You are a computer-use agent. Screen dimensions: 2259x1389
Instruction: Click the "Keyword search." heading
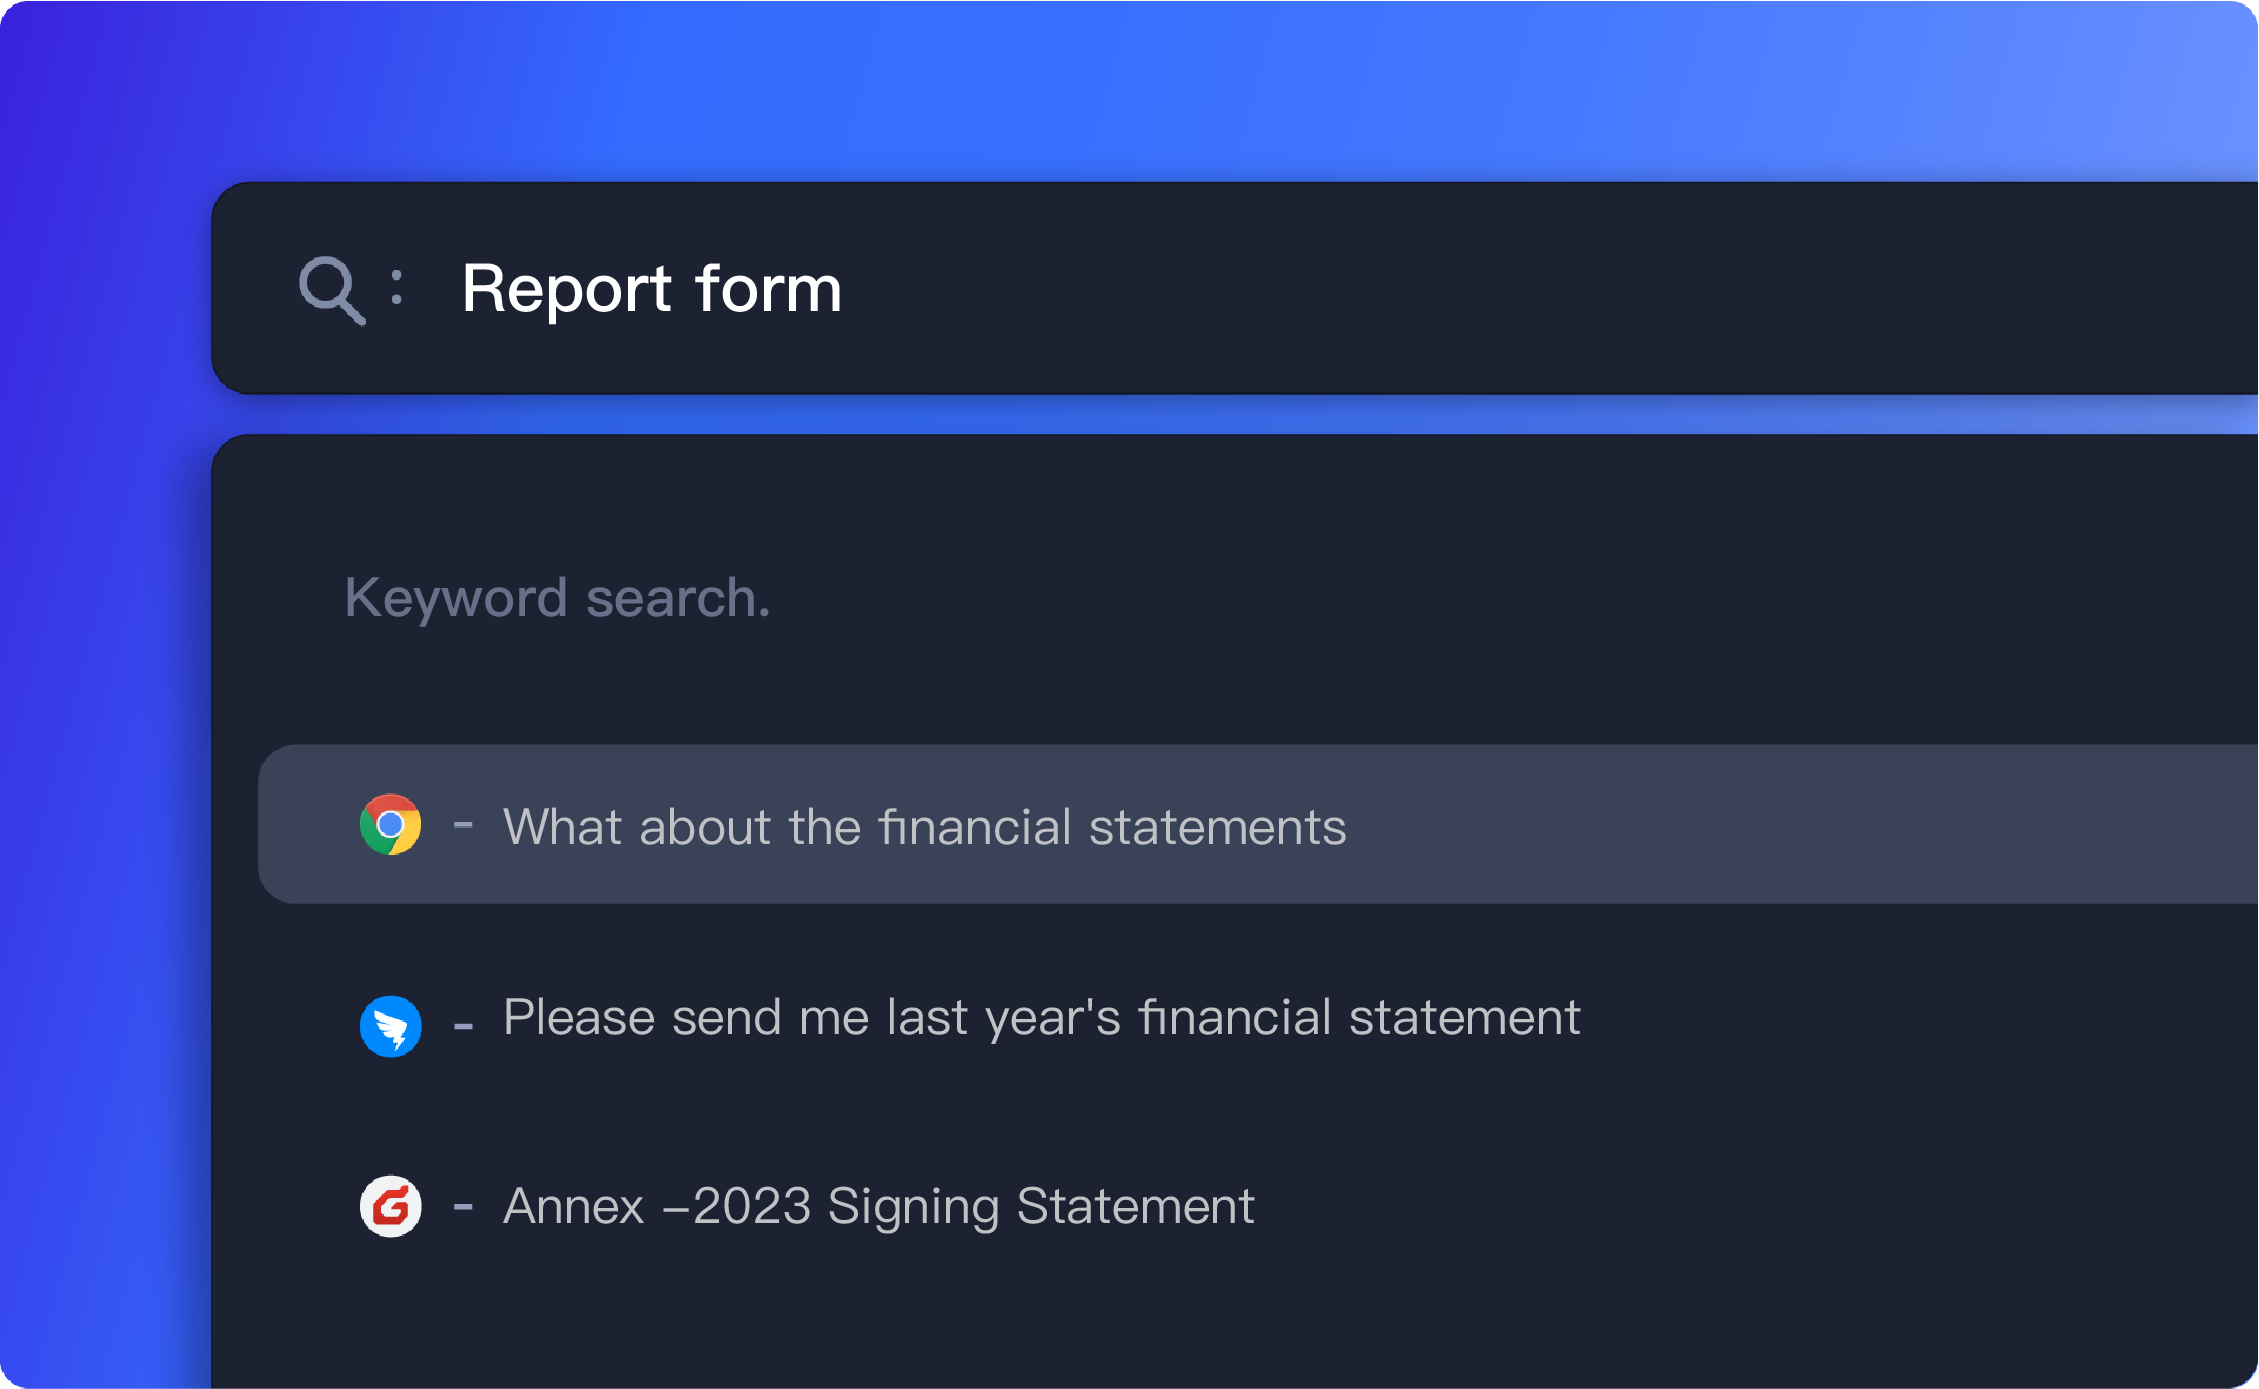(557, 598)
